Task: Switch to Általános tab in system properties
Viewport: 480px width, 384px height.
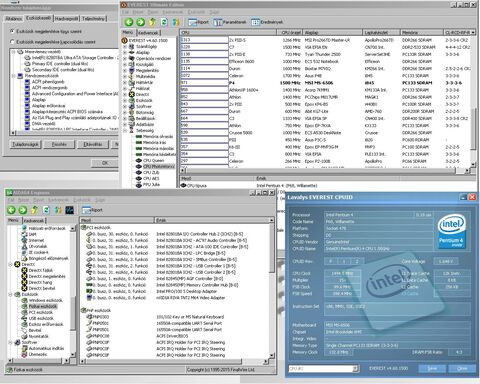Action: pos(14,19)
